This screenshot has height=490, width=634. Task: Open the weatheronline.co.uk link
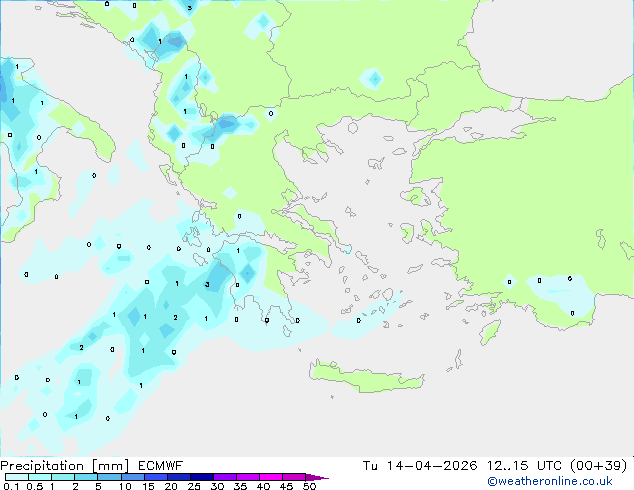click(550, 481)
